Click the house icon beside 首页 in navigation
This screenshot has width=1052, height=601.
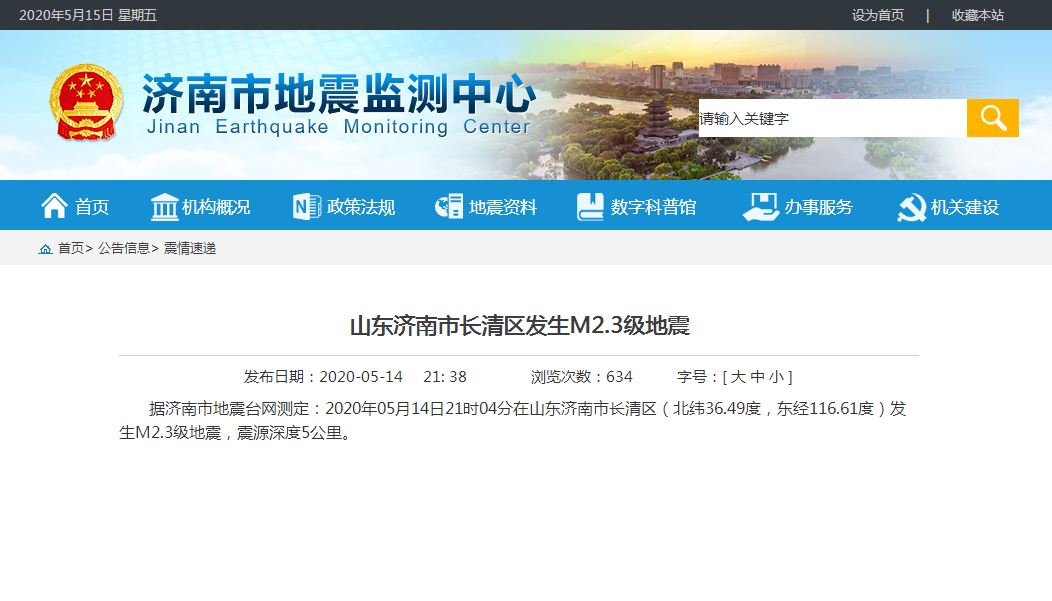[54, 206]
